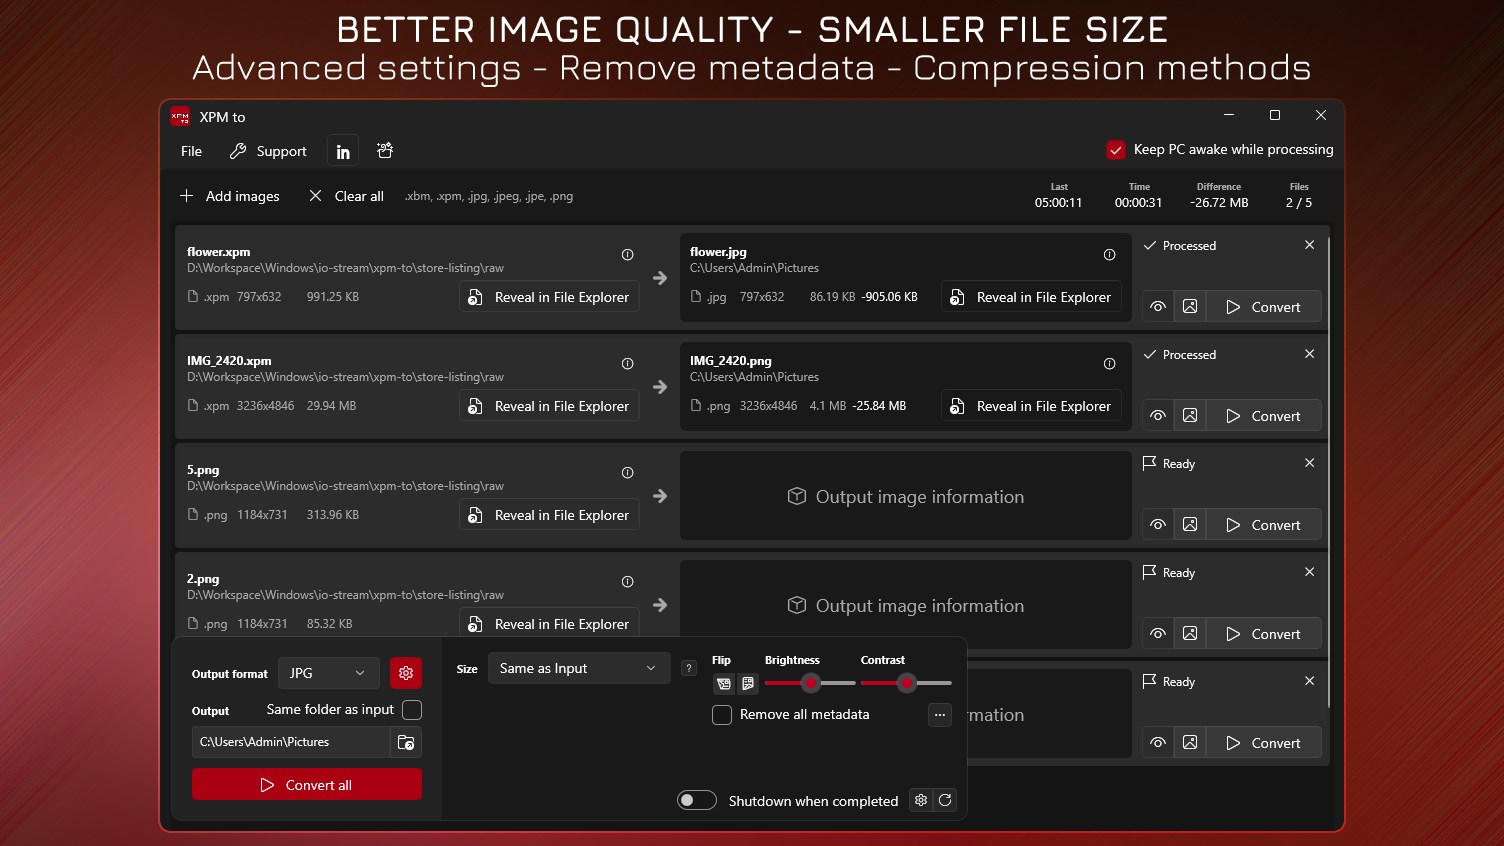Open info for flower.xpm input file
Viewport: 1504px width, 846px height.
[627, 255]
